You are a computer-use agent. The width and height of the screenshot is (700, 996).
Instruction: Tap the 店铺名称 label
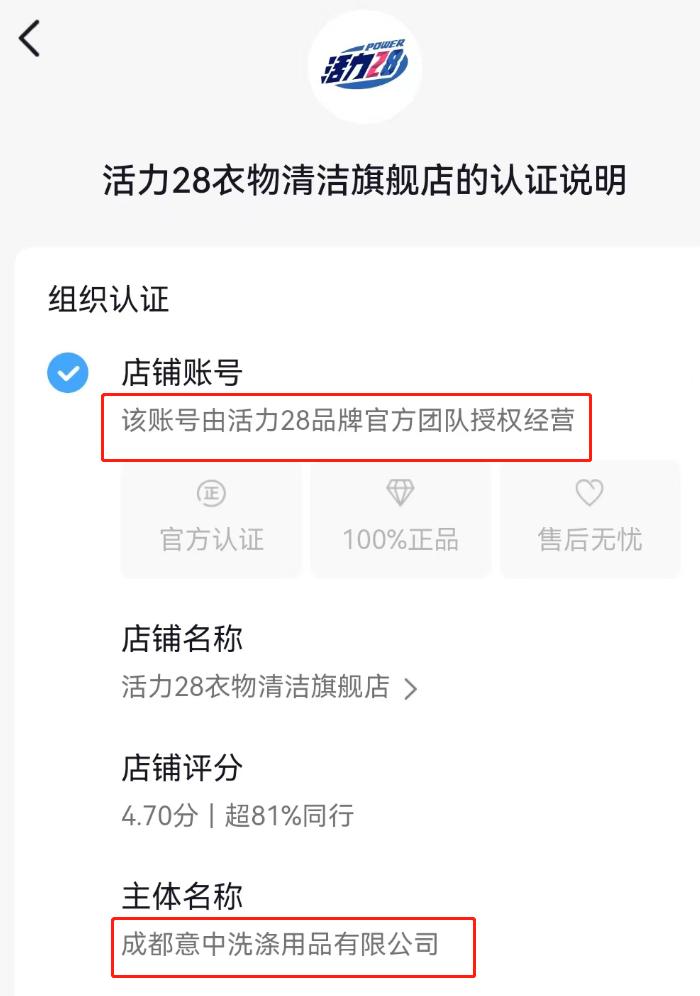point(182,639)
